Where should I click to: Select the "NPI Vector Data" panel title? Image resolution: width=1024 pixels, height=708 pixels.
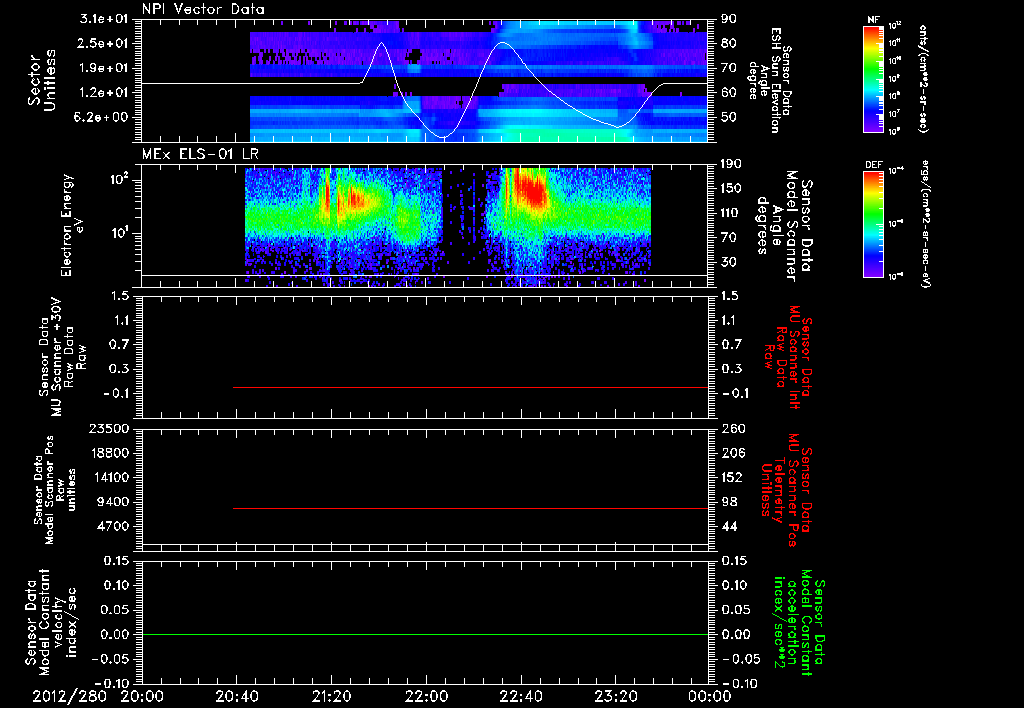pos(204,9)
